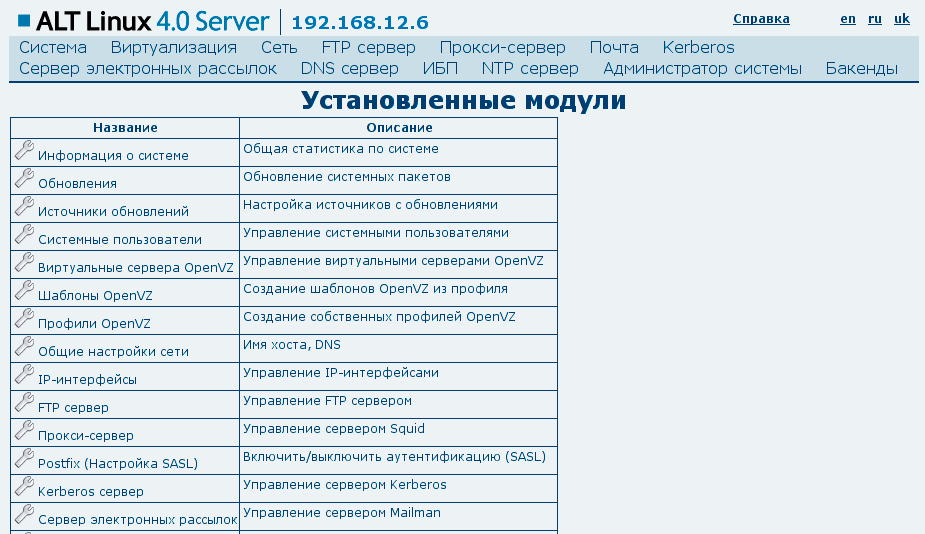Click description 'Обновление системных пакетов'
The height and width of the screenshot is (534, 925).
tap(347, 177)
